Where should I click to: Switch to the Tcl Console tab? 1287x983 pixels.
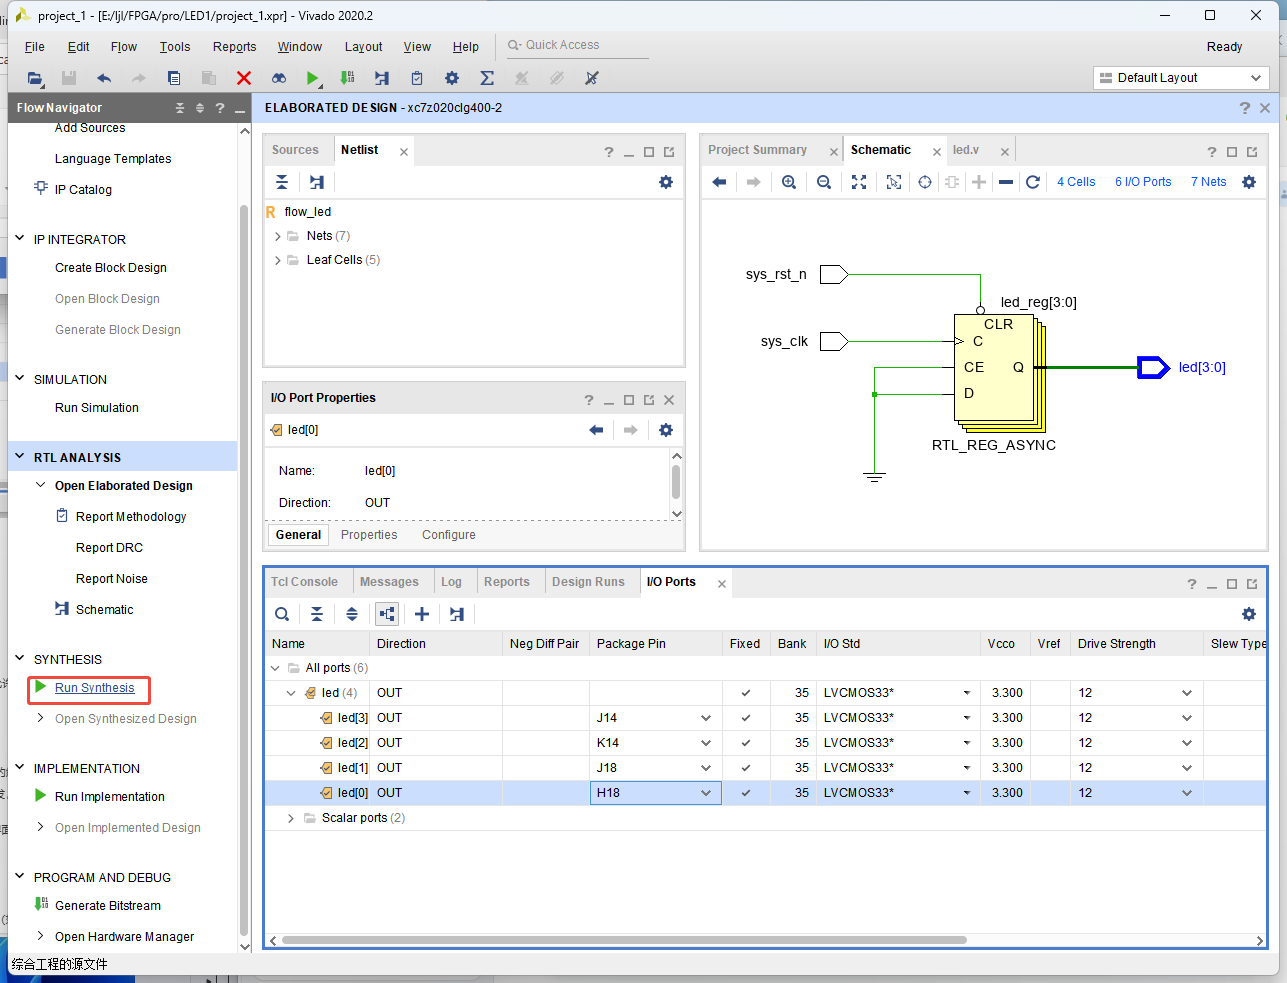(x=304, y=582)
